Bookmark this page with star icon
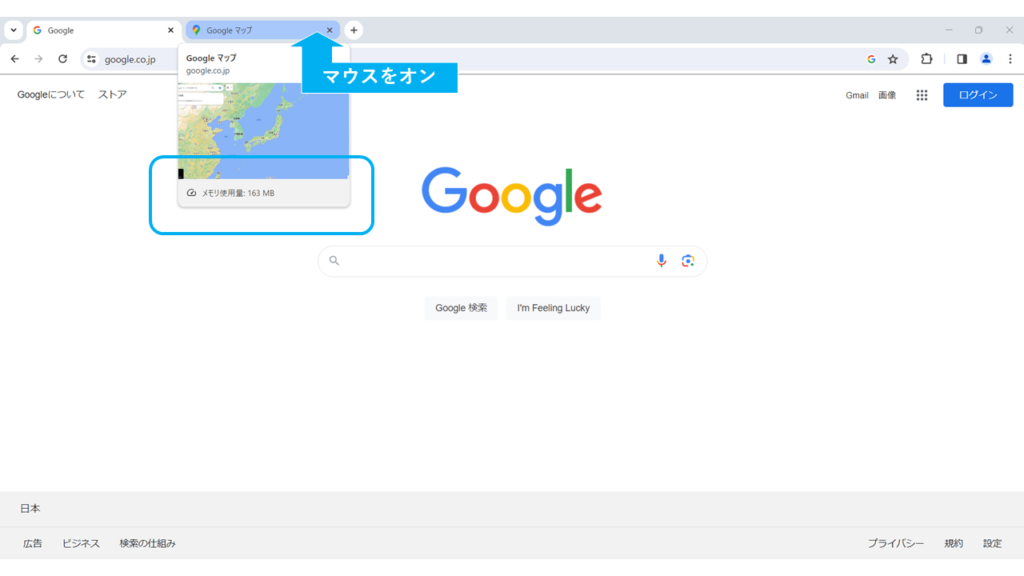 coord(893,59)
